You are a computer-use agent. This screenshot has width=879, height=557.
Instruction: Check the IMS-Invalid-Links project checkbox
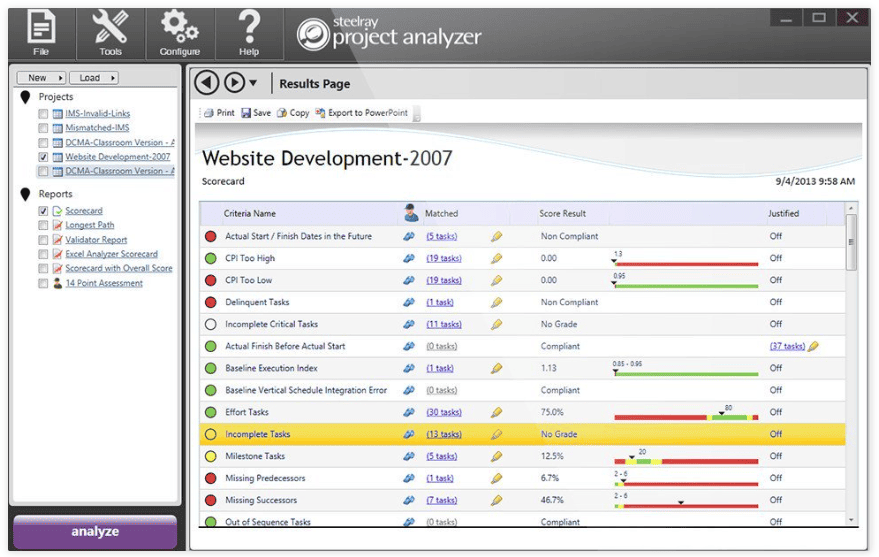point(43,114)
